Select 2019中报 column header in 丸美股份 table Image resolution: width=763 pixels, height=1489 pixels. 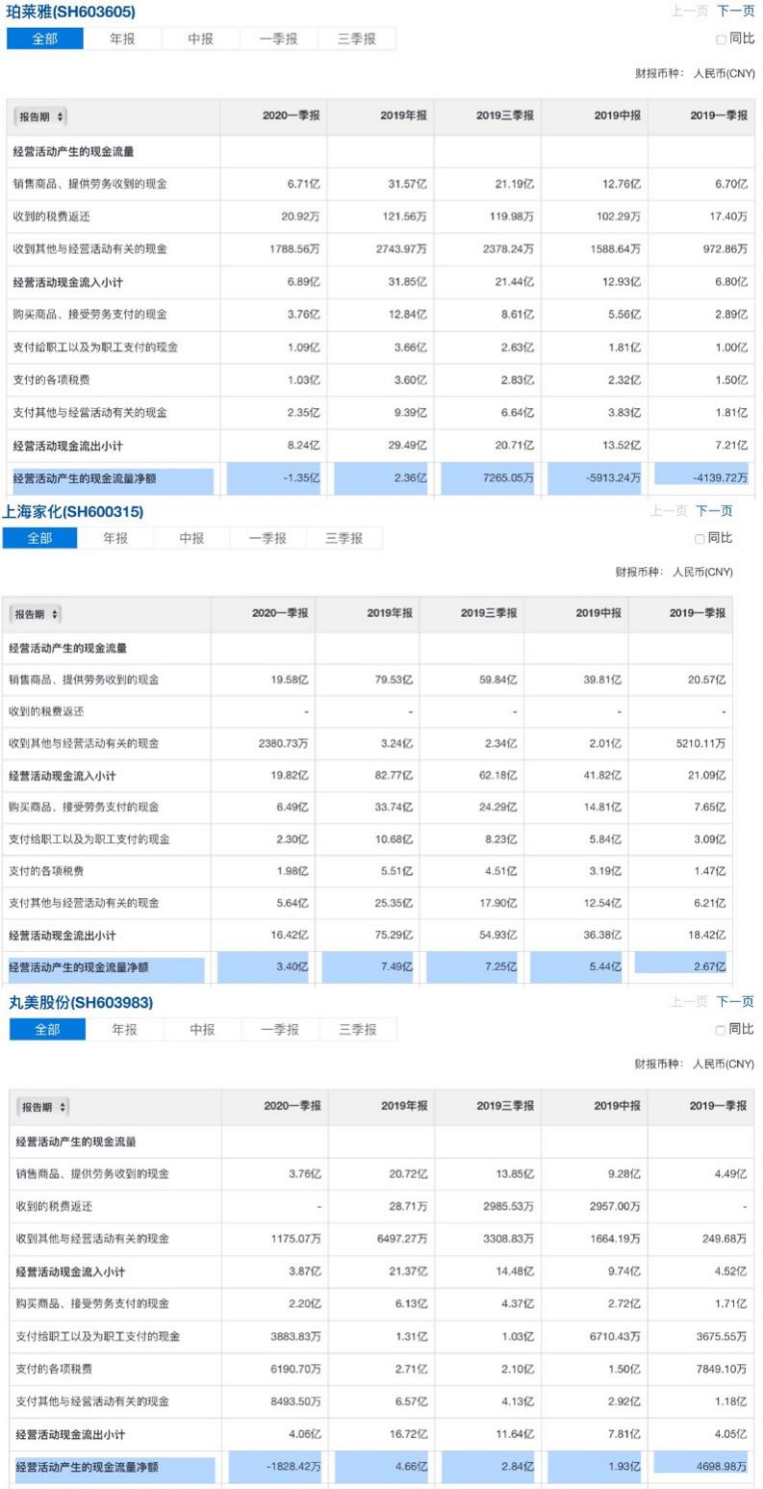tap(618, 1106)
